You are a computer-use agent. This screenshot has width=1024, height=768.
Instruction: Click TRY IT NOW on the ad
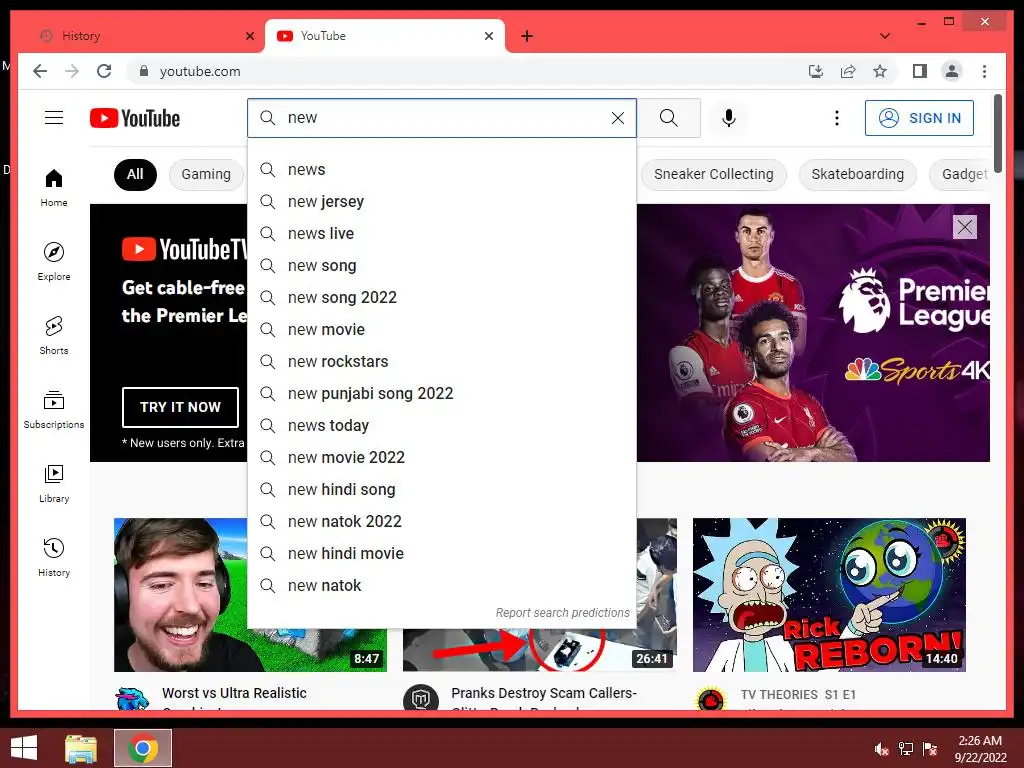180,407
